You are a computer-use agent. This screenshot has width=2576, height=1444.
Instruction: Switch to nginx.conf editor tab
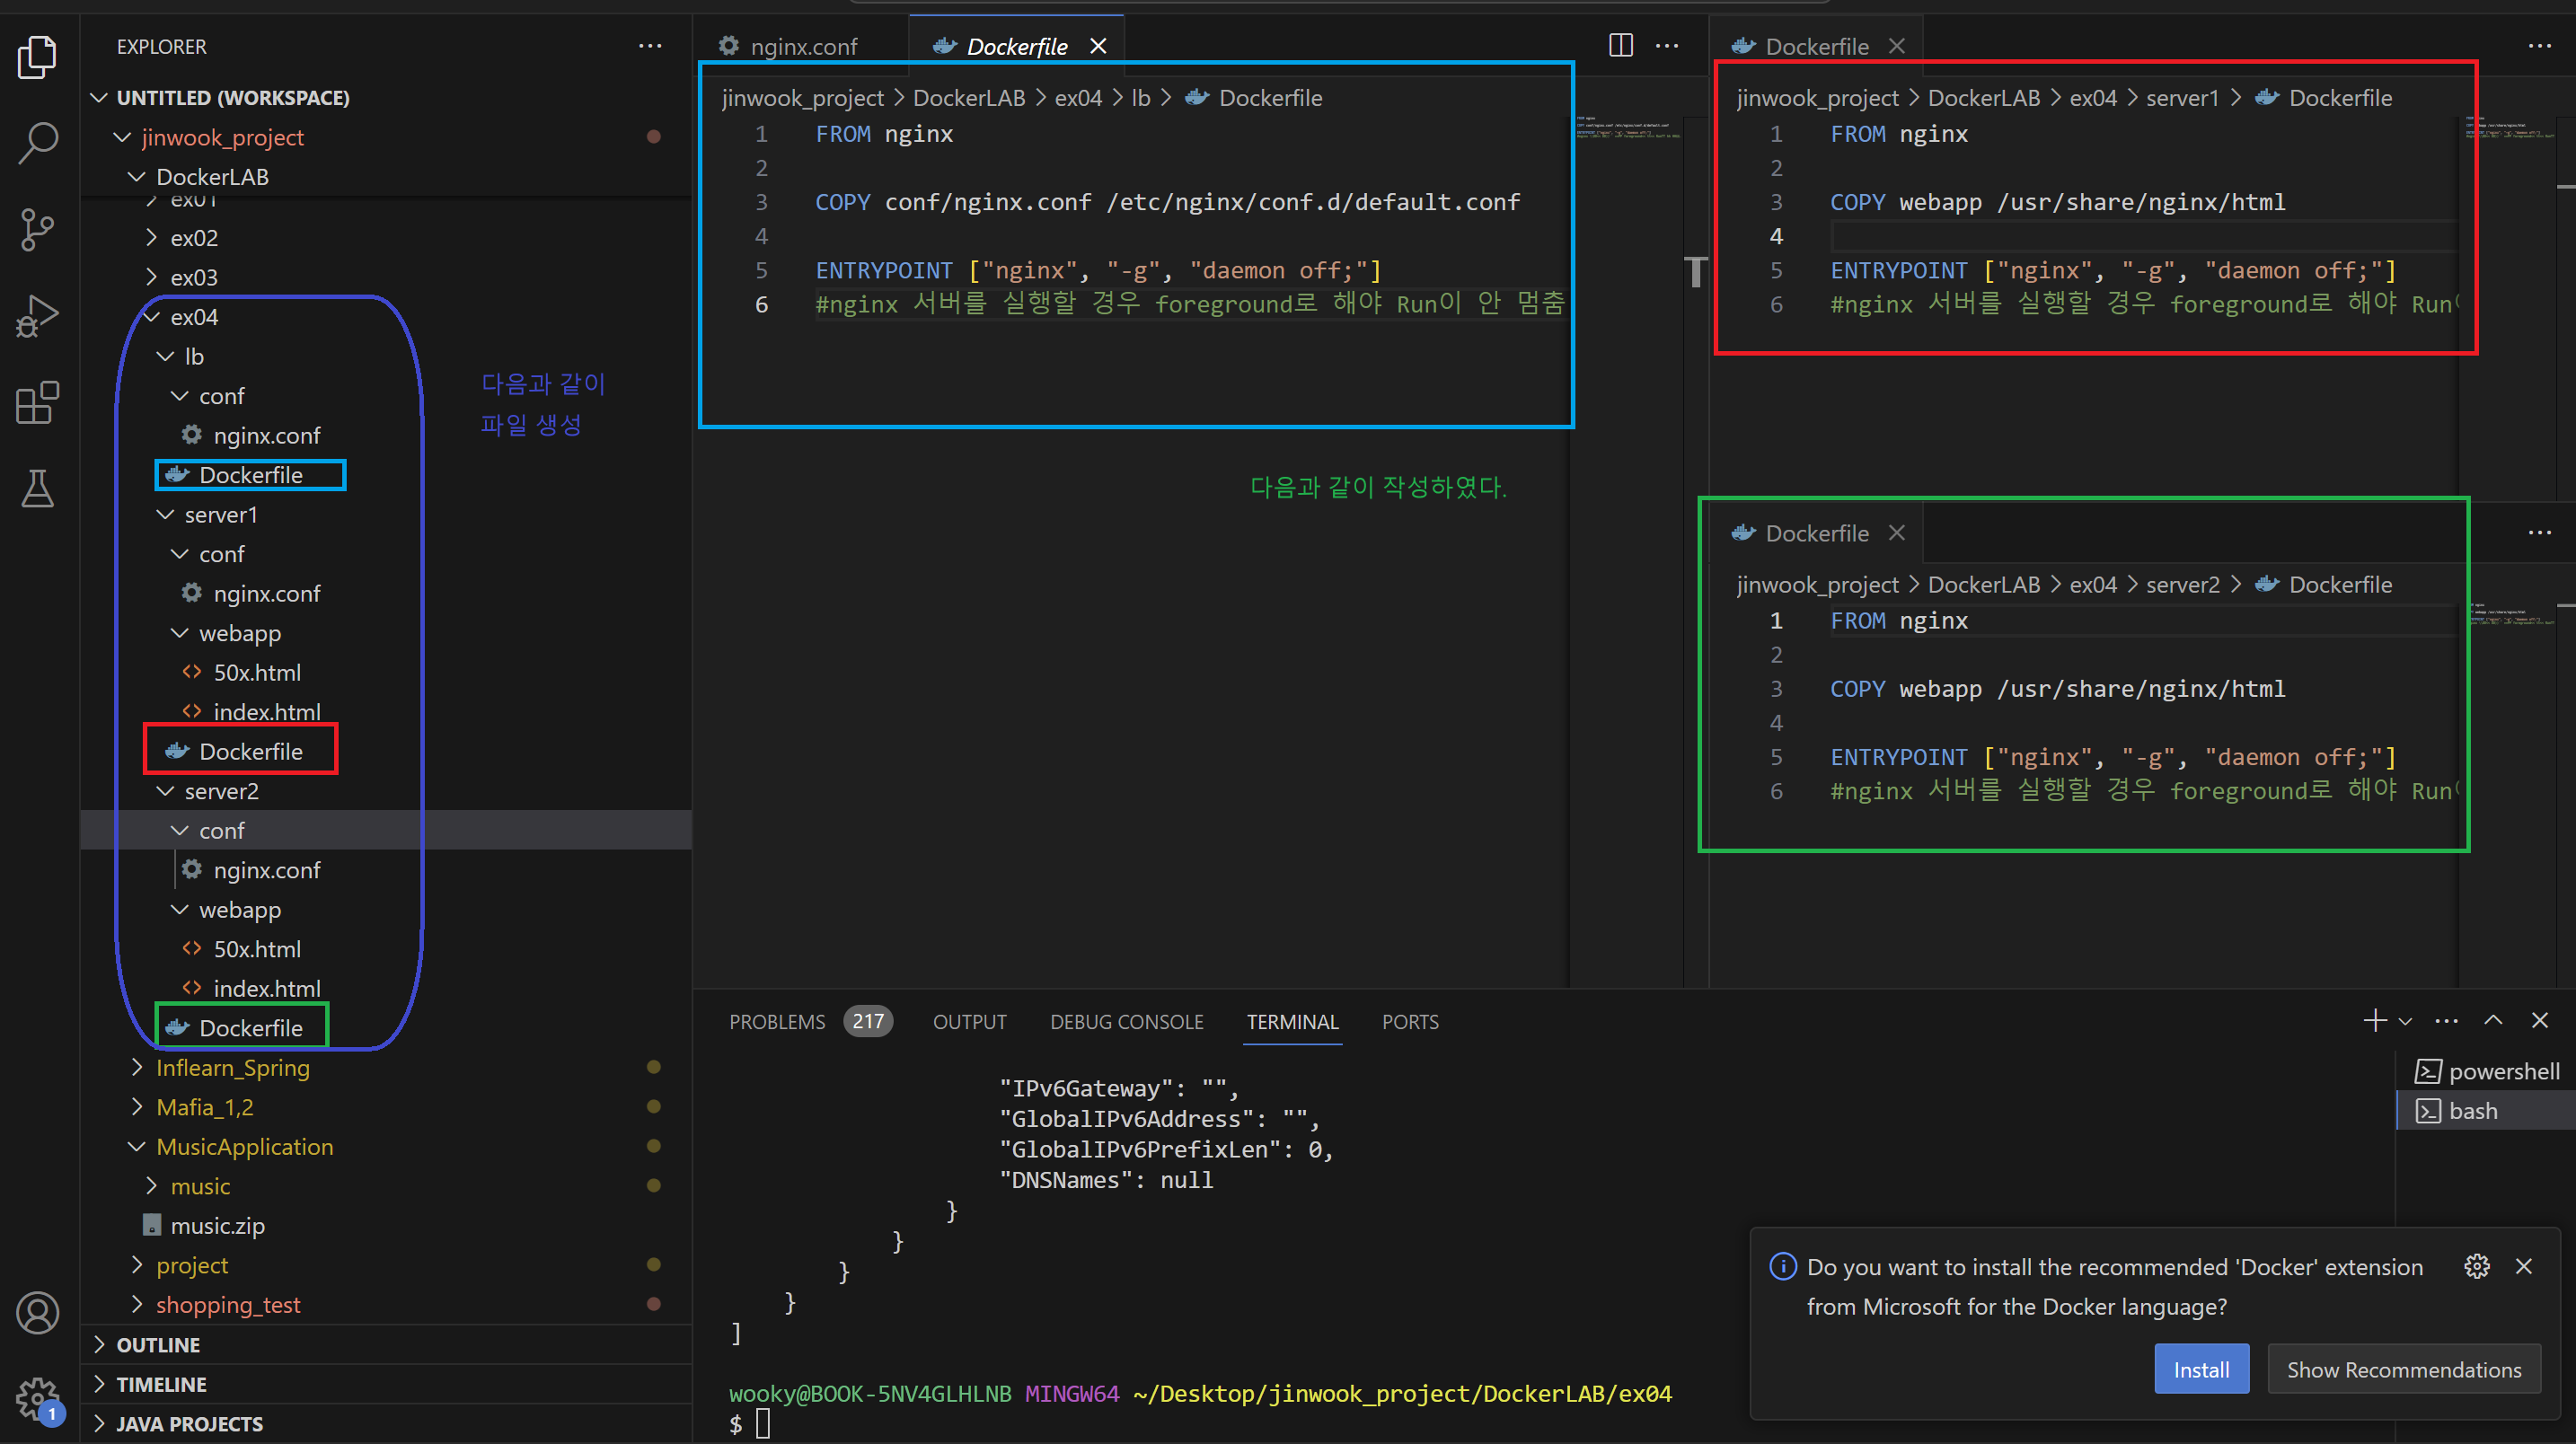pos(803,47)
